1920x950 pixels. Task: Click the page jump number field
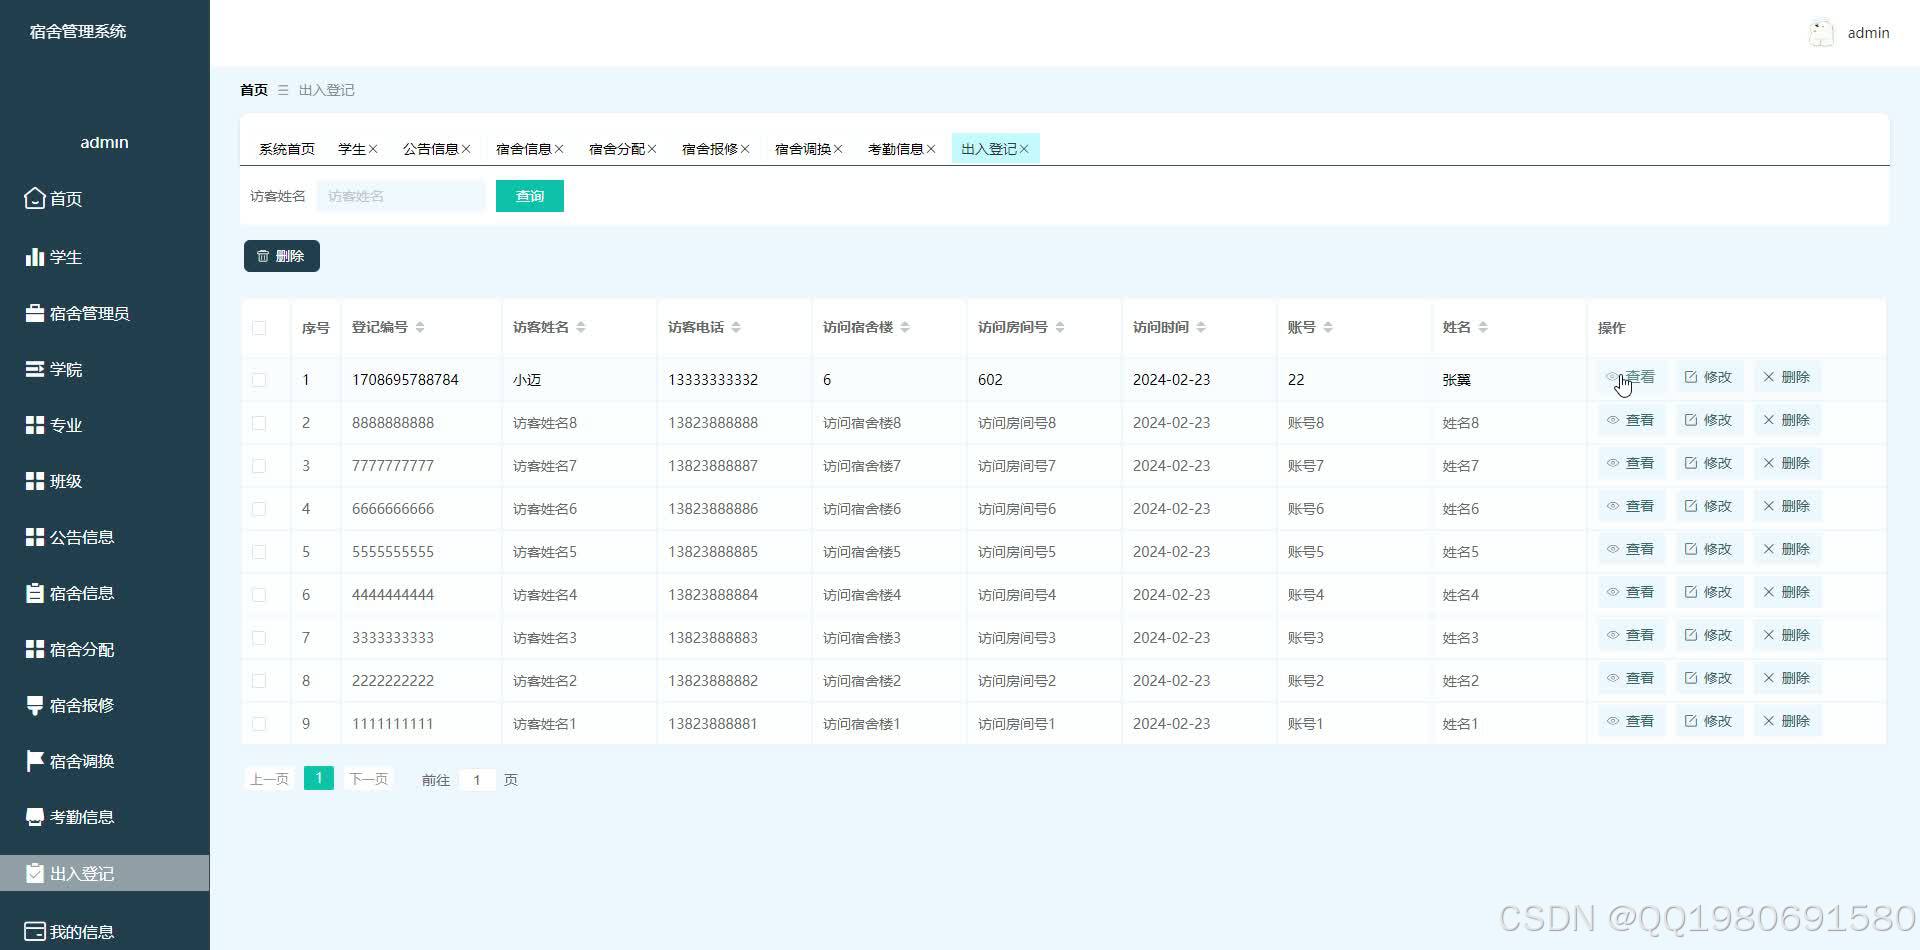point(478,780)
